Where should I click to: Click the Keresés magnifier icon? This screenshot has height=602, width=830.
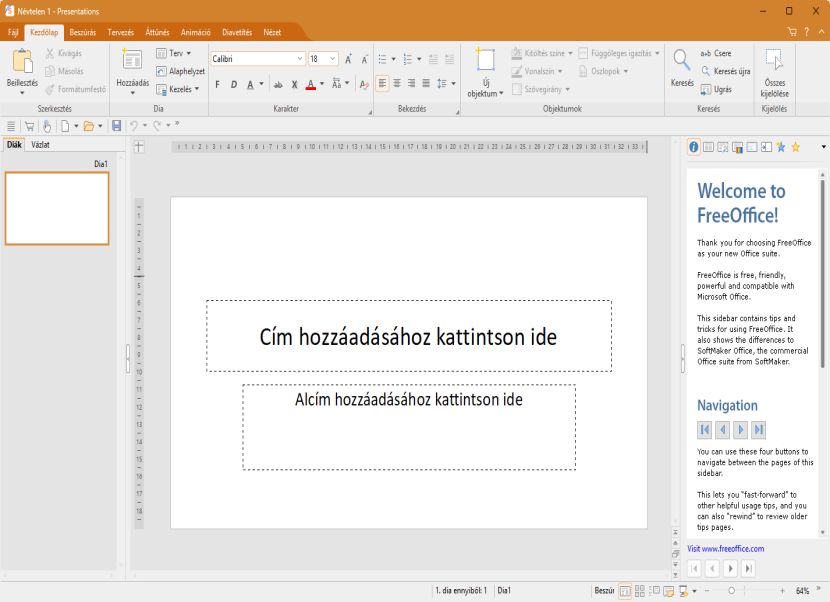coord(681,60)
